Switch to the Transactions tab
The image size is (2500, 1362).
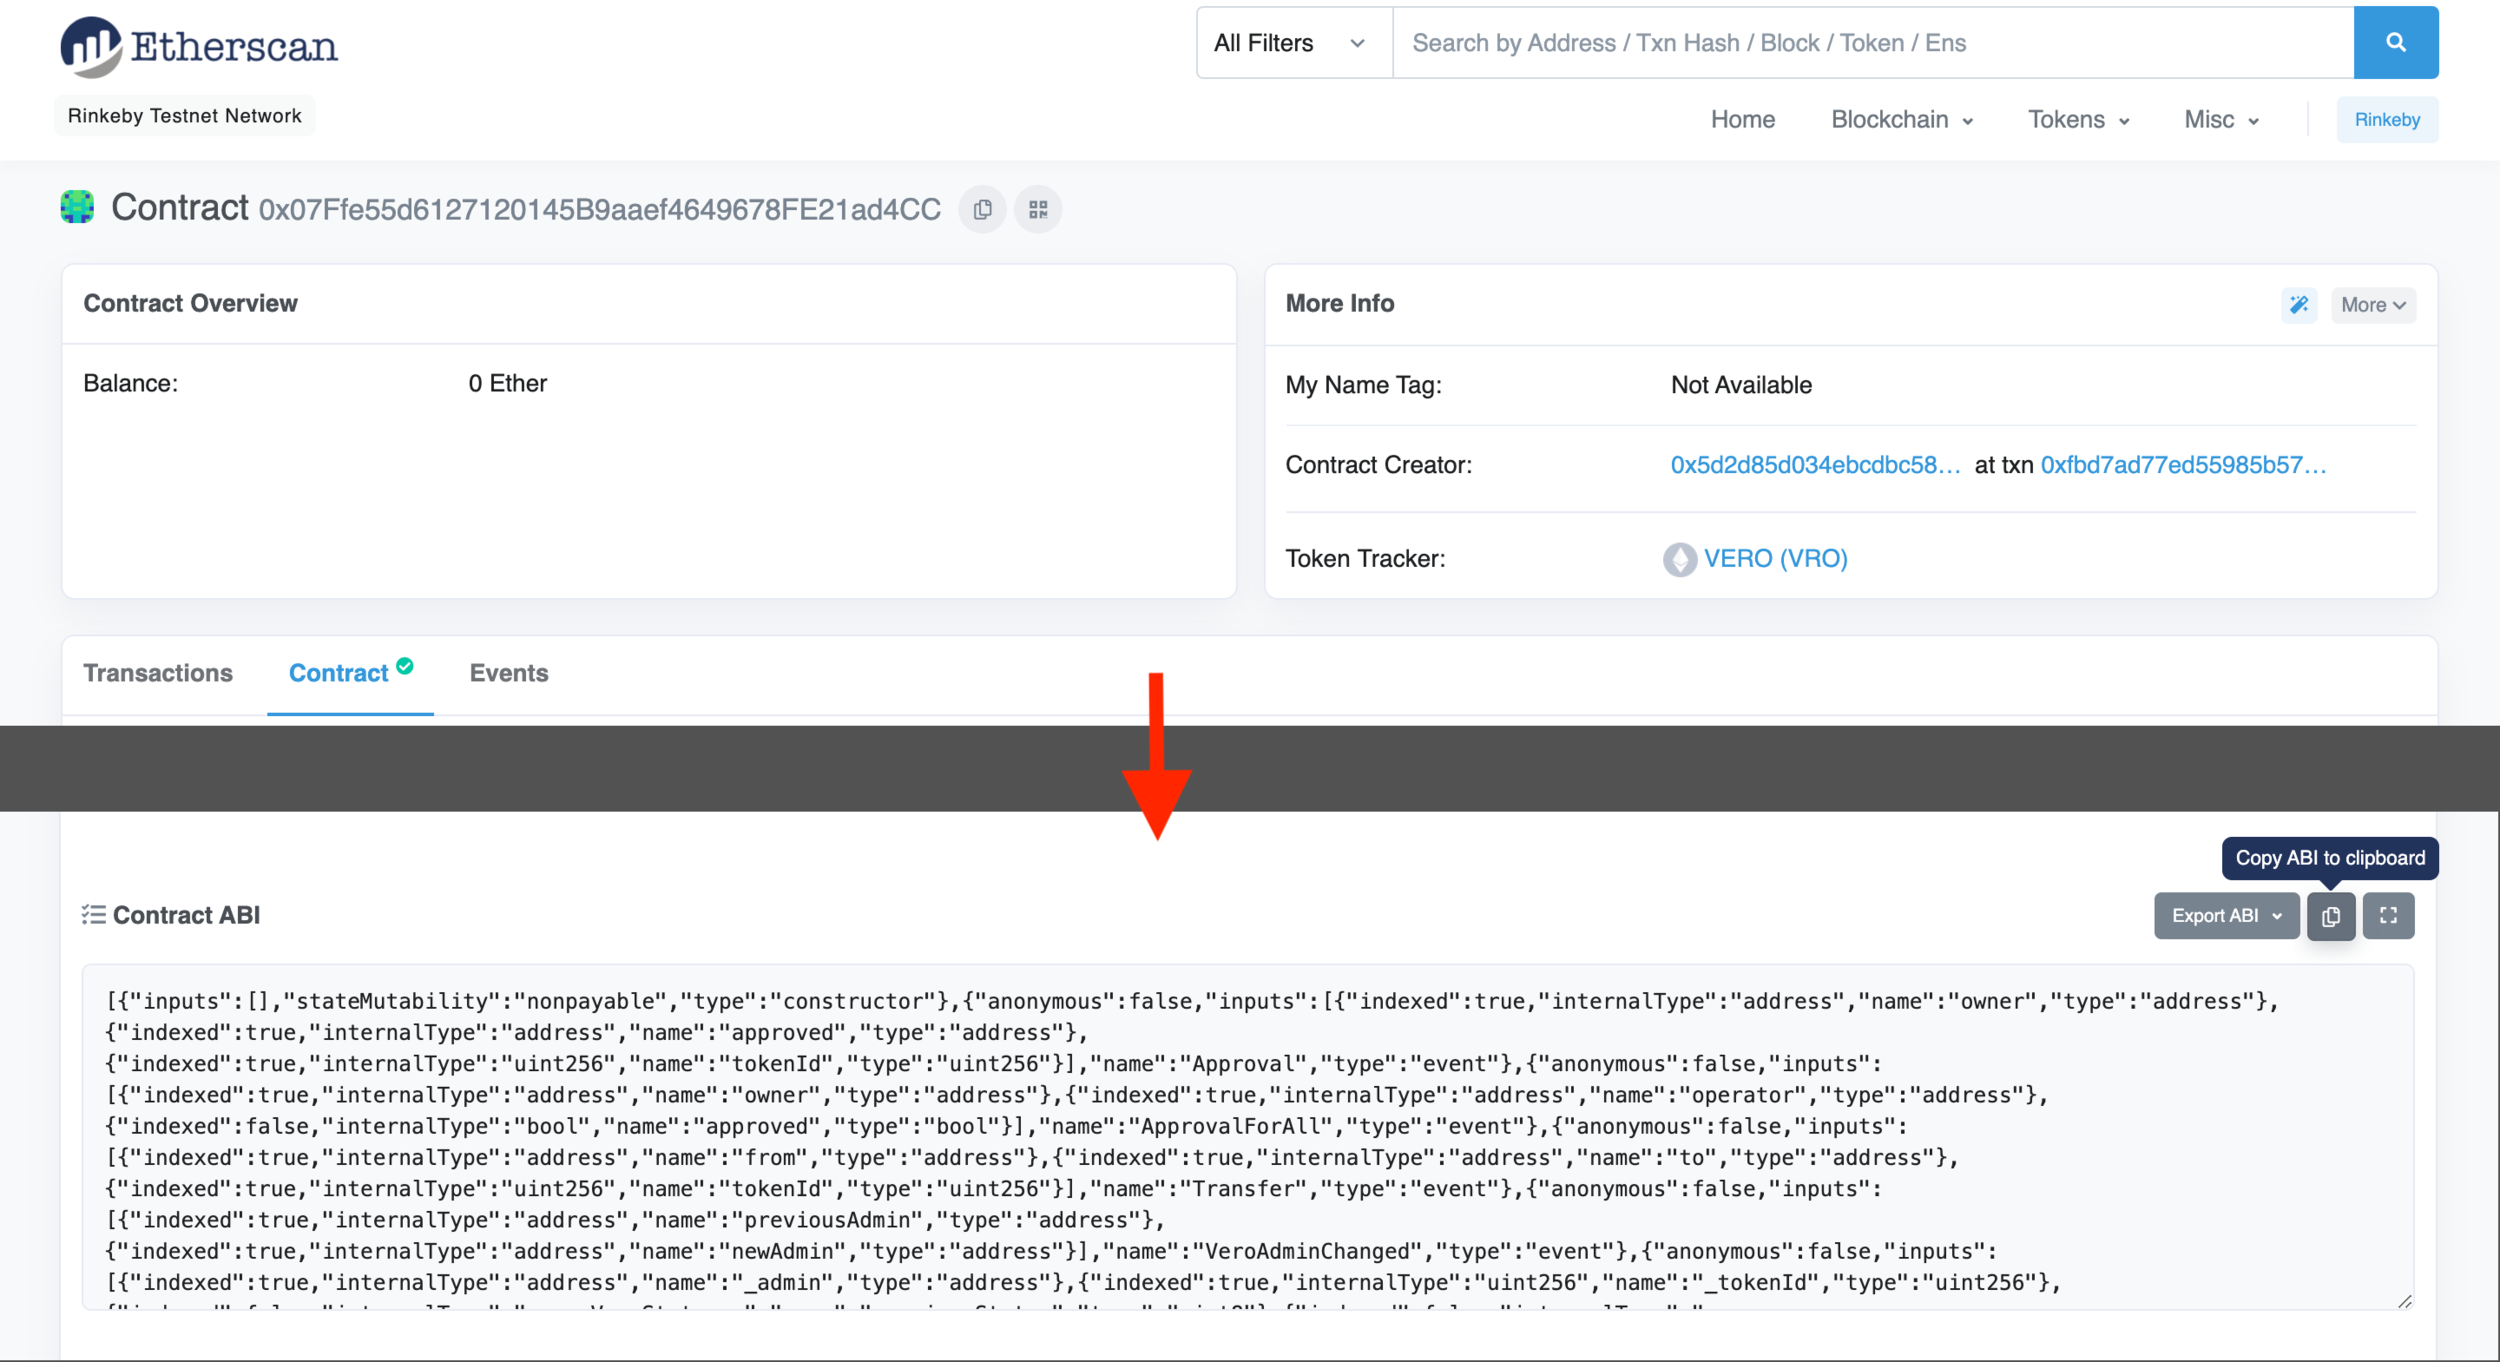pos(158,673)
